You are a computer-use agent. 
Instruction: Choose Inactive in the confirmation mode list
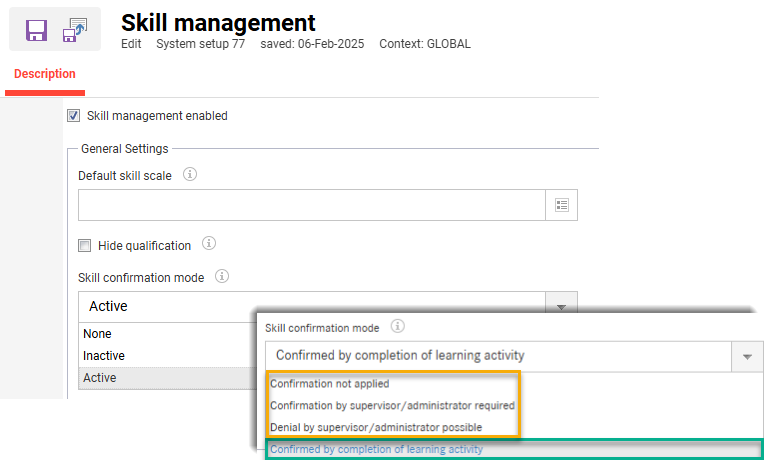[104, 356]
